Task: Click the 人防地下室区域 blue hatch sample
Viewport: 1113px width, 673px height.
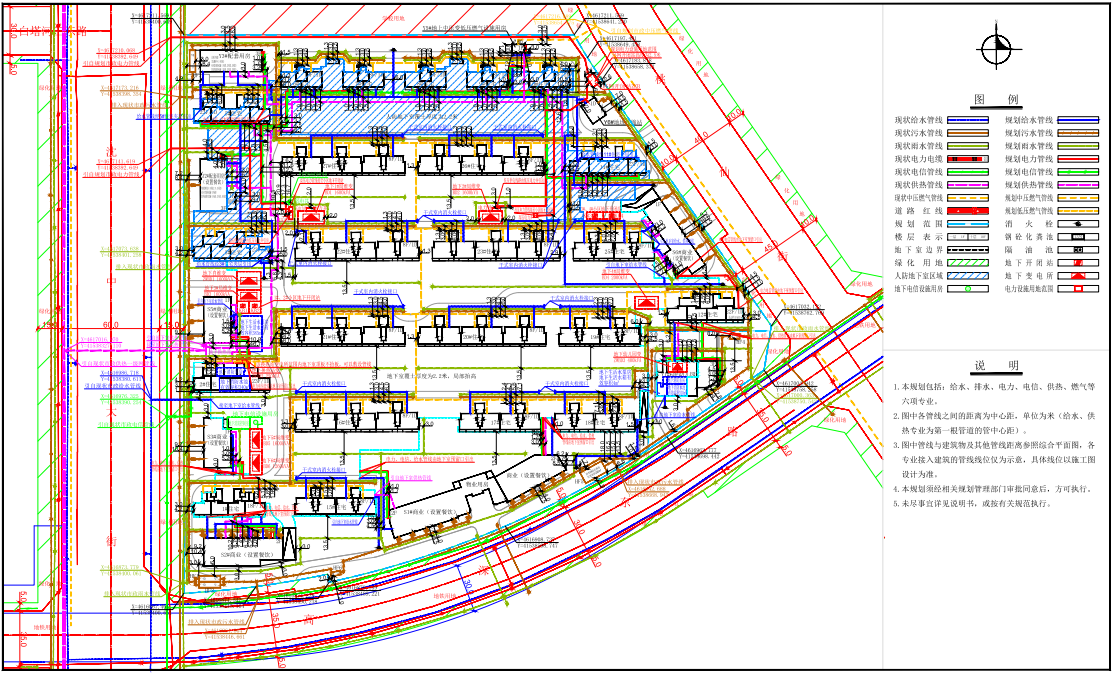Action: coord(968,275)
